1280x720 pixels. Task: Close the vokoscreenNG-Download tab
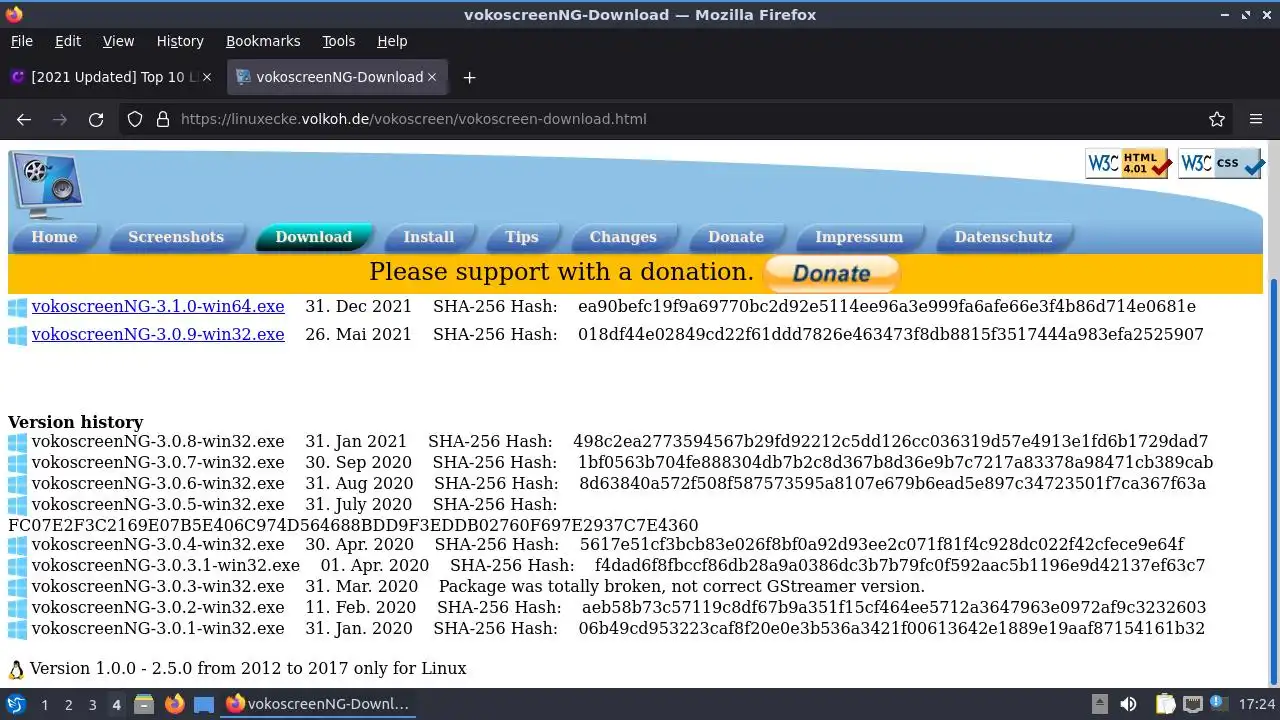[432, 77]
